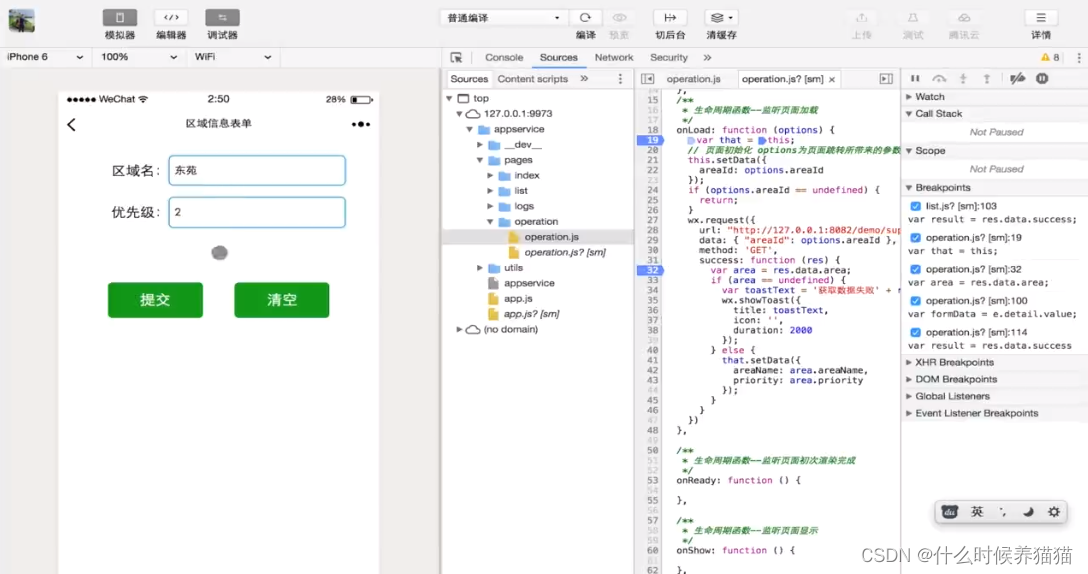Click the IME settings gear icon

click(1054, 512)
